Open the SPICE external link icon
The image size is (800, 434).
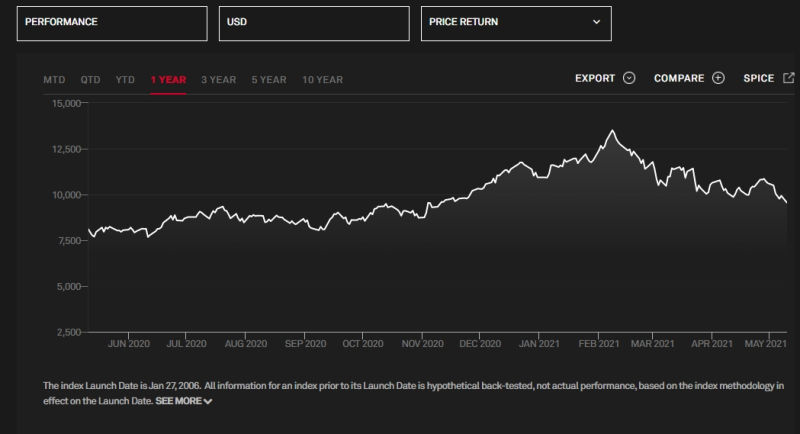coord(789,78)
